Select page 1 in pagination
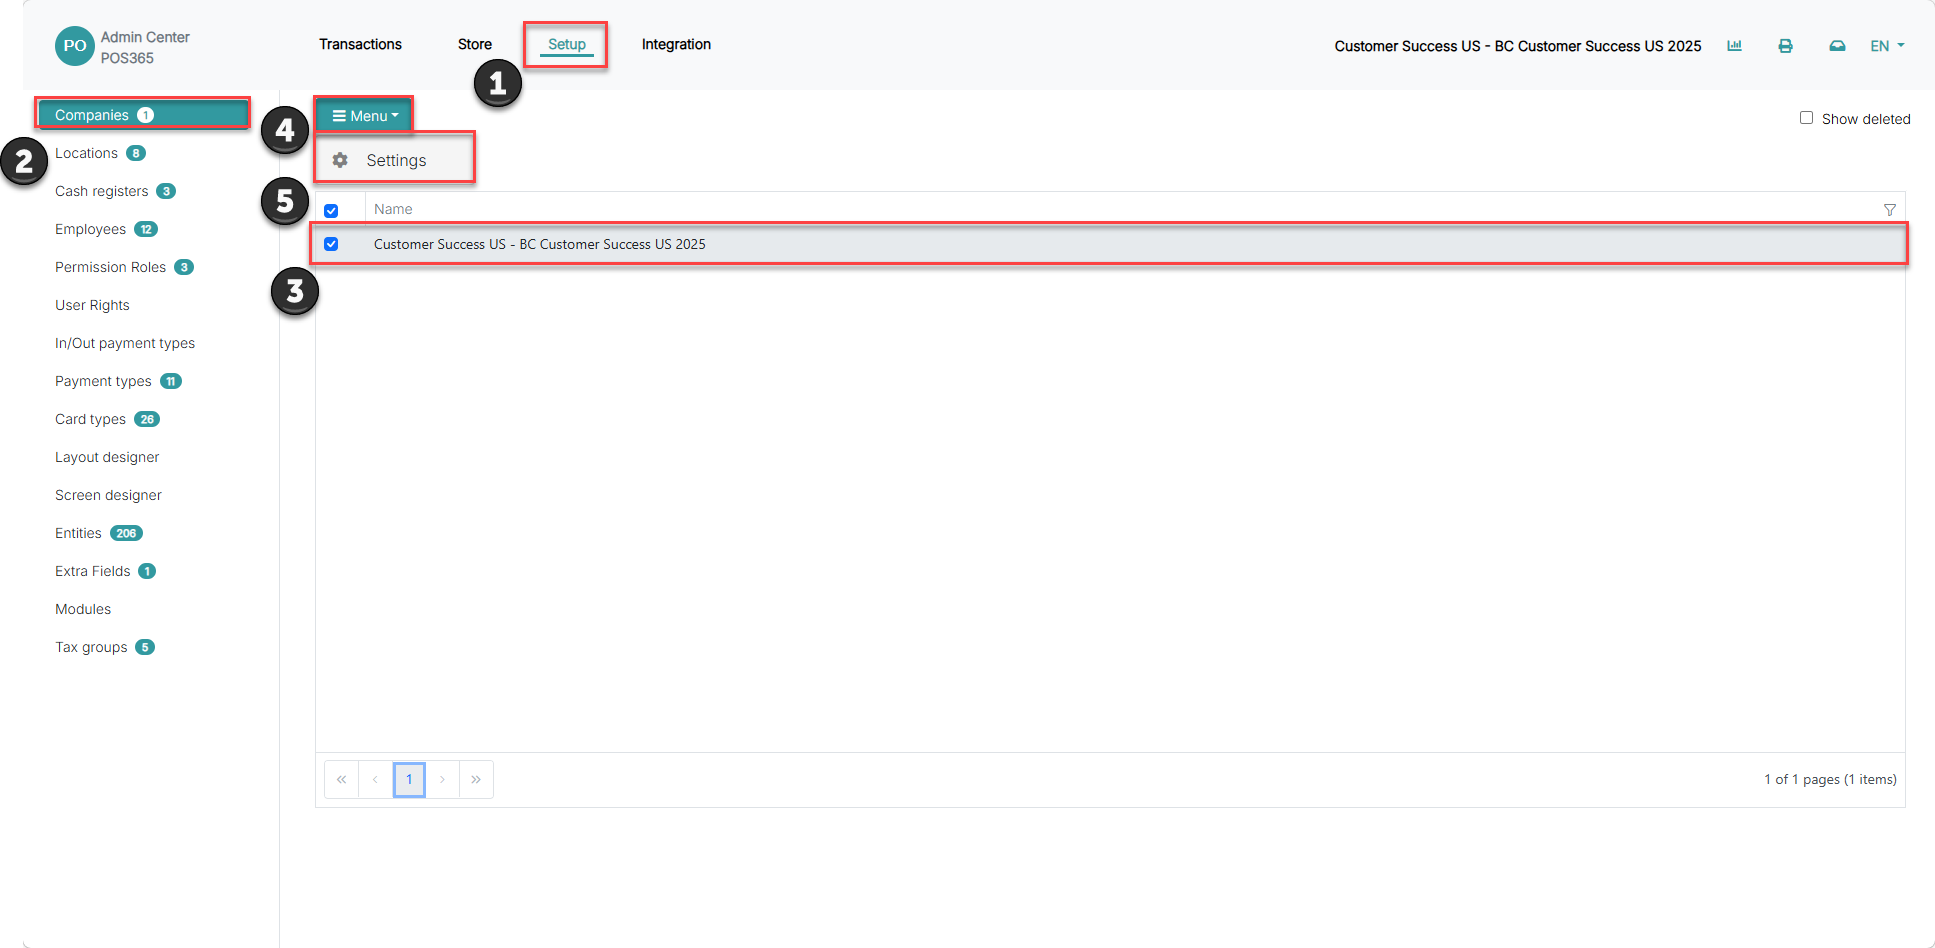The height and width of the screenshot is (948, 1935). click(x=409, y=779)
